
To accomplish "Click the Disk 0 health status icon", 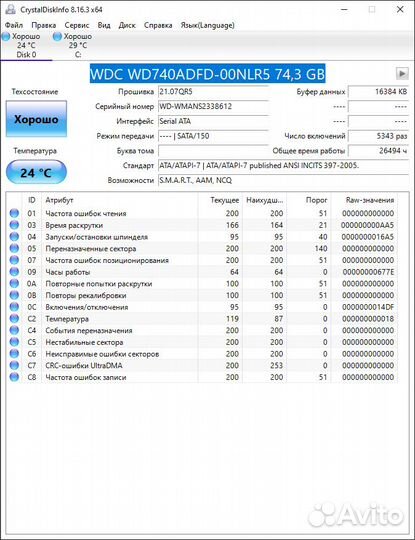I will [6, 37].
